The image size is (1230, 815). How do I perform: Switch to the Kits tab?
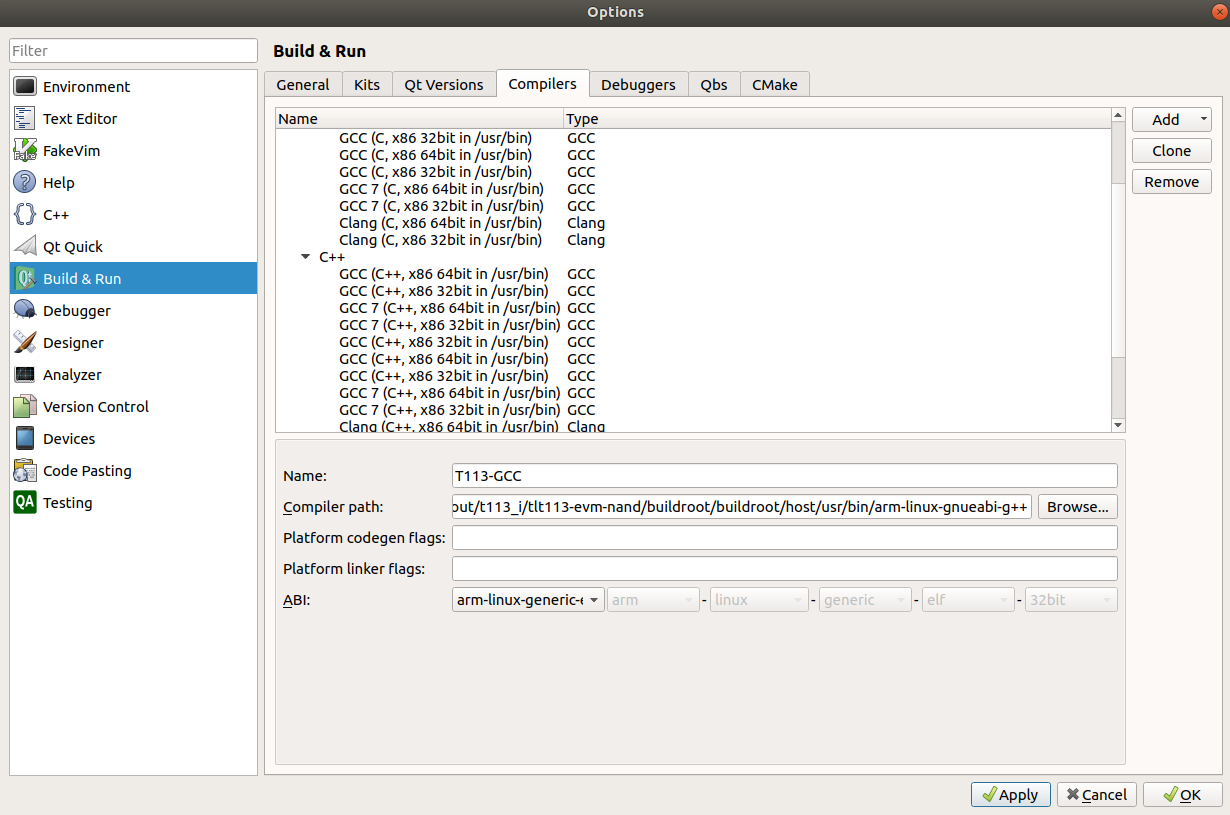click(367, 85)
